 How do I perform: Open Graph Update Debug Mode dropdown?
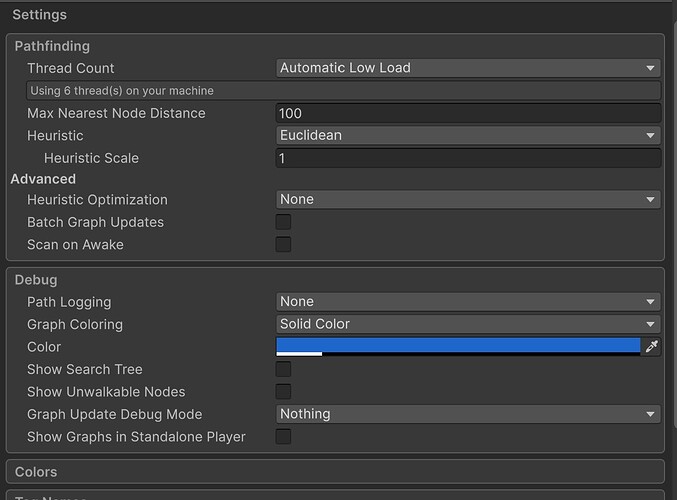pyautogui.click(x=467, y=414)
